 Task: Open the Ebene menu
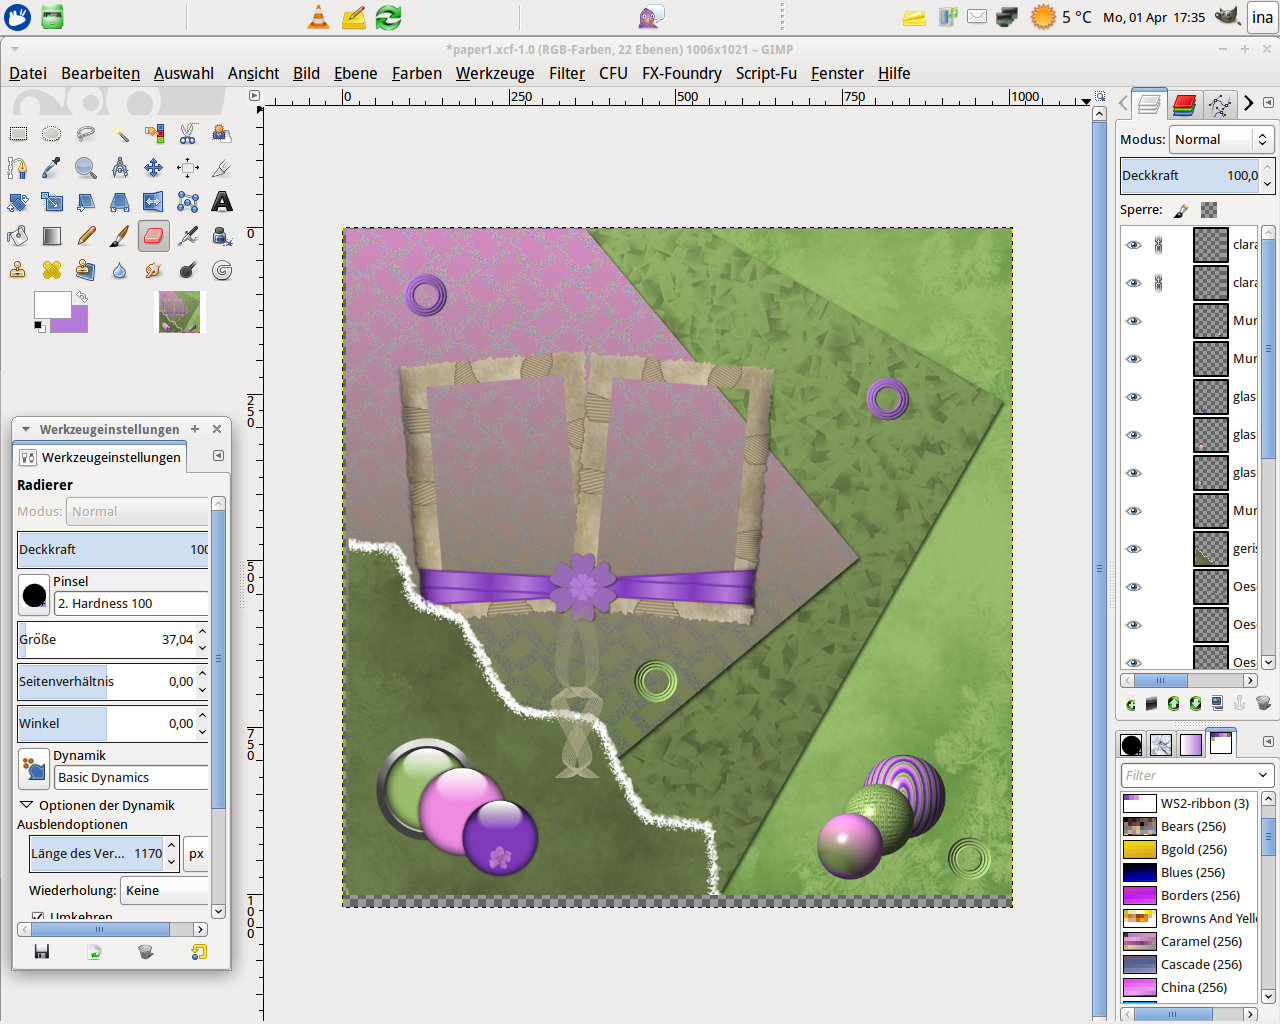click(x=355, y=73)
